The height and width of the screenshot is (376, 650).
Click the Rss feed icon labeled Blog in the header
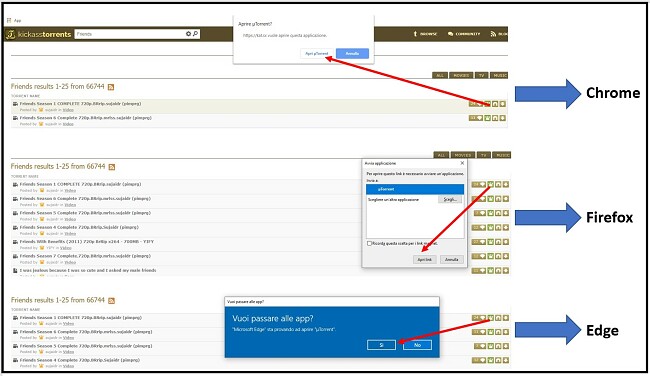493,34
